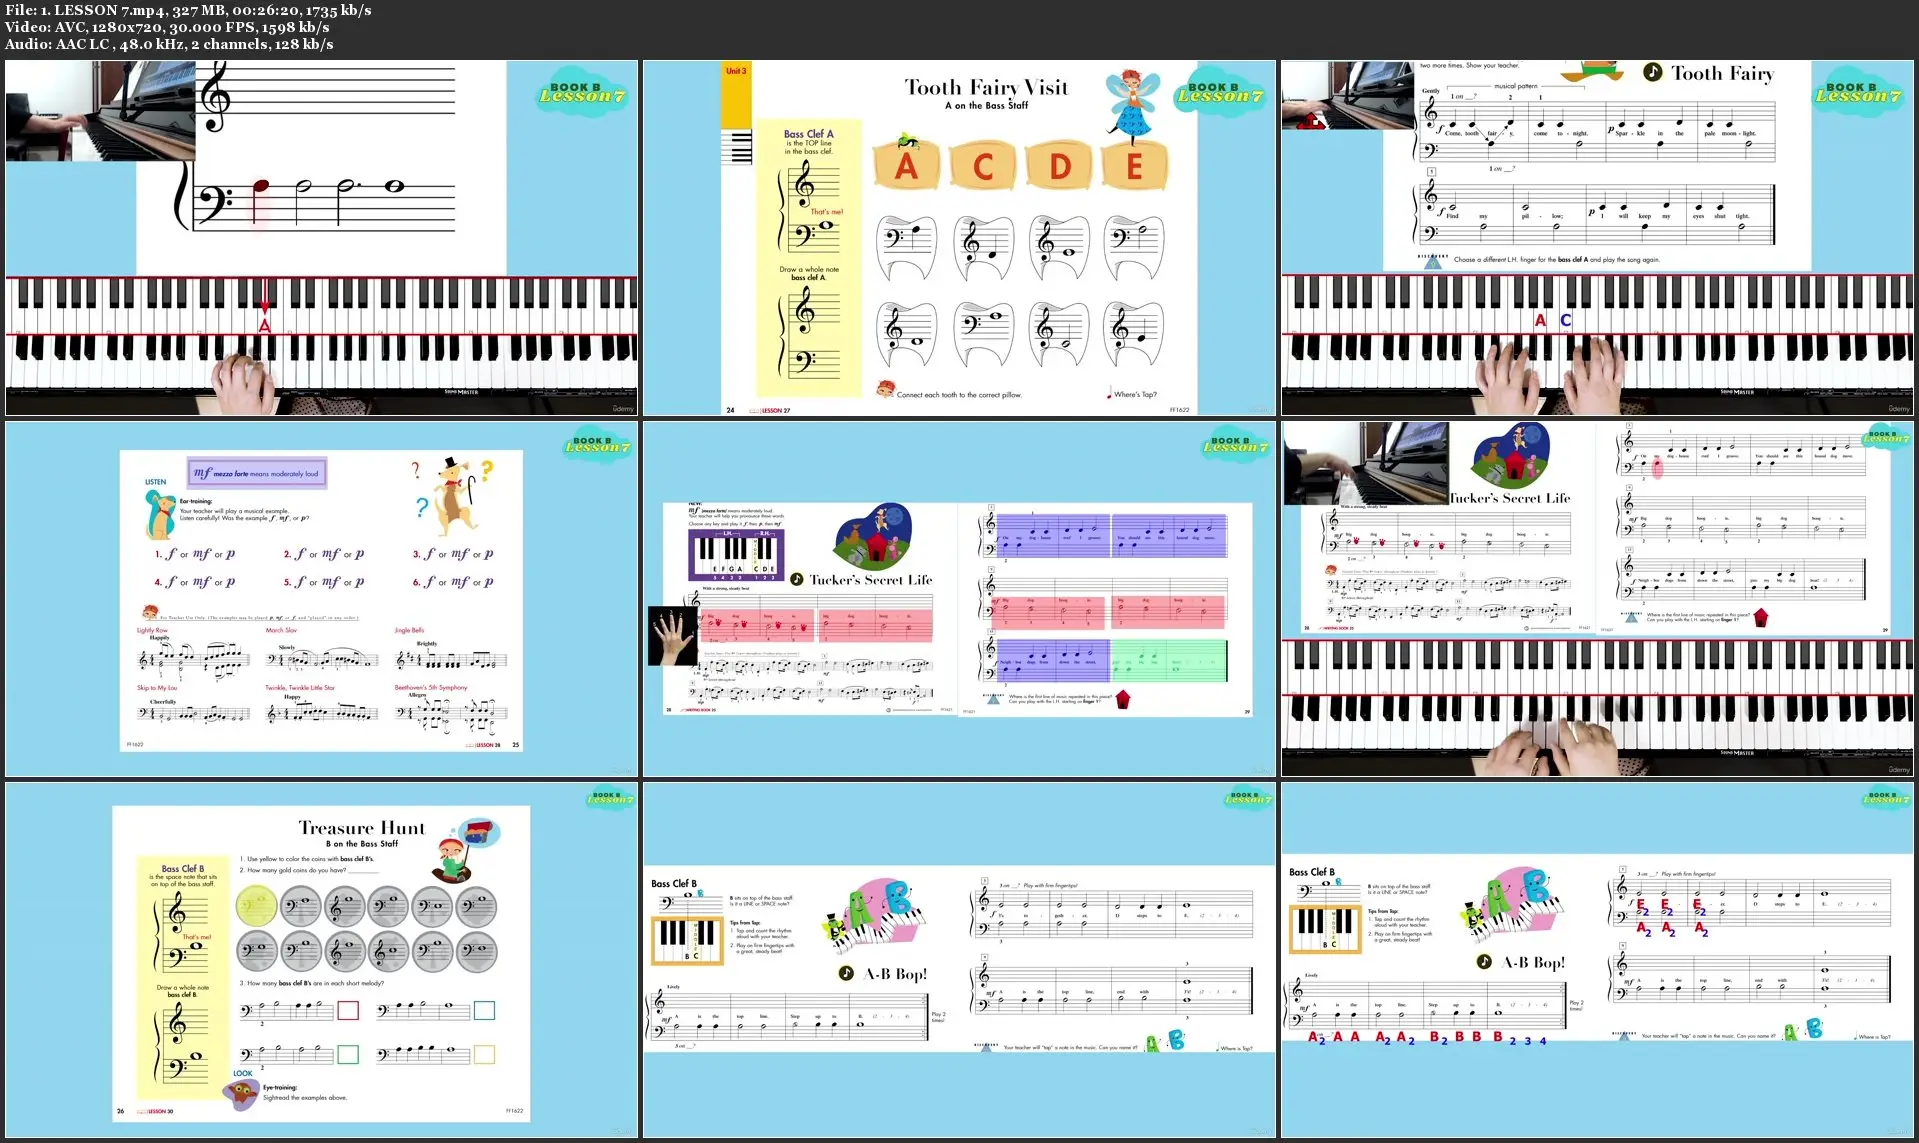Click the letter C pillow

[983, 166]
